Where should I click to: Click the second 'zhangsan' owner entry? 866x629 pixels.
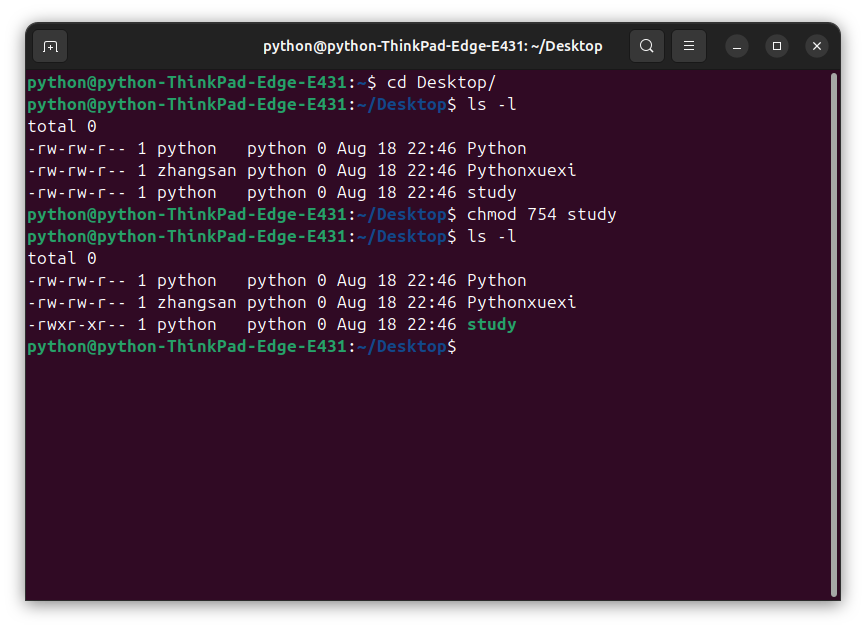point(197,303)
